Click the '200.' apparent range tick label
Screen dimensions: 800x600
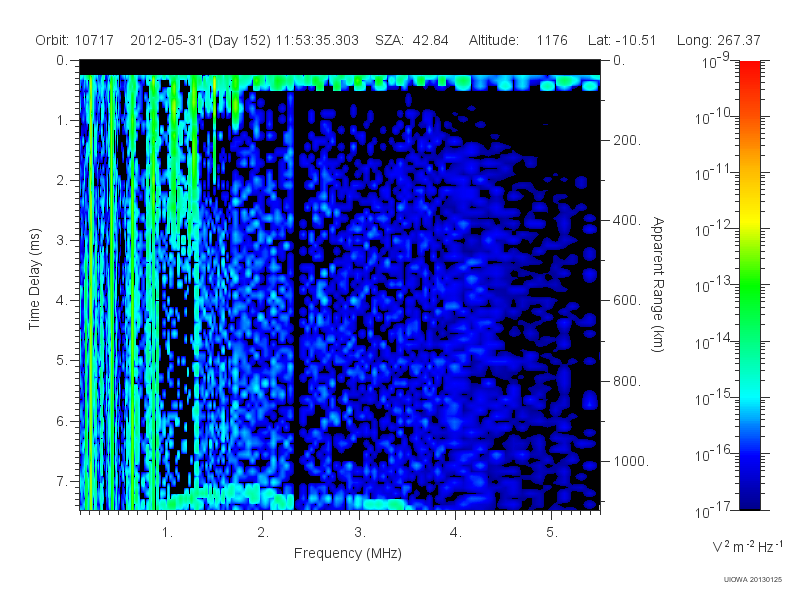pos(627,140)
